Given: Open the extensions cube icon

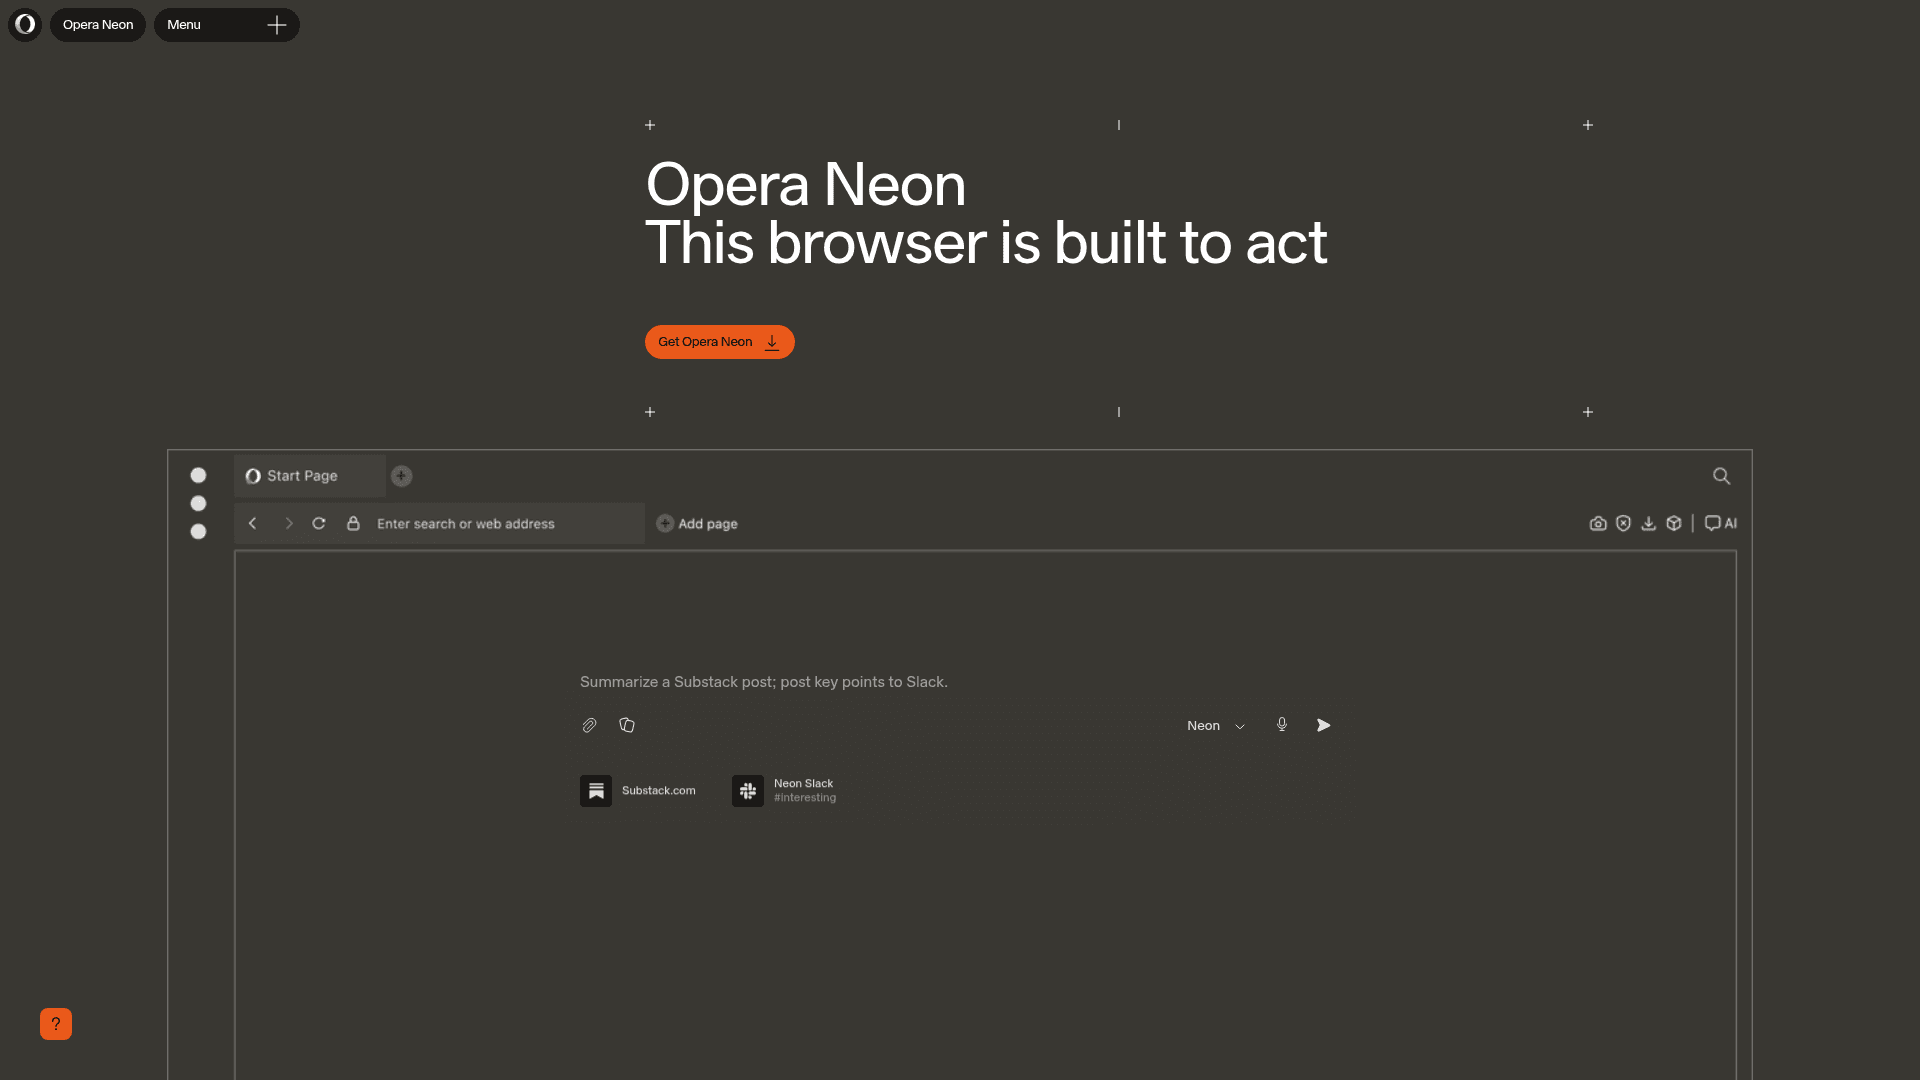Looking at the screenshot, I should tap(1674, 523).
